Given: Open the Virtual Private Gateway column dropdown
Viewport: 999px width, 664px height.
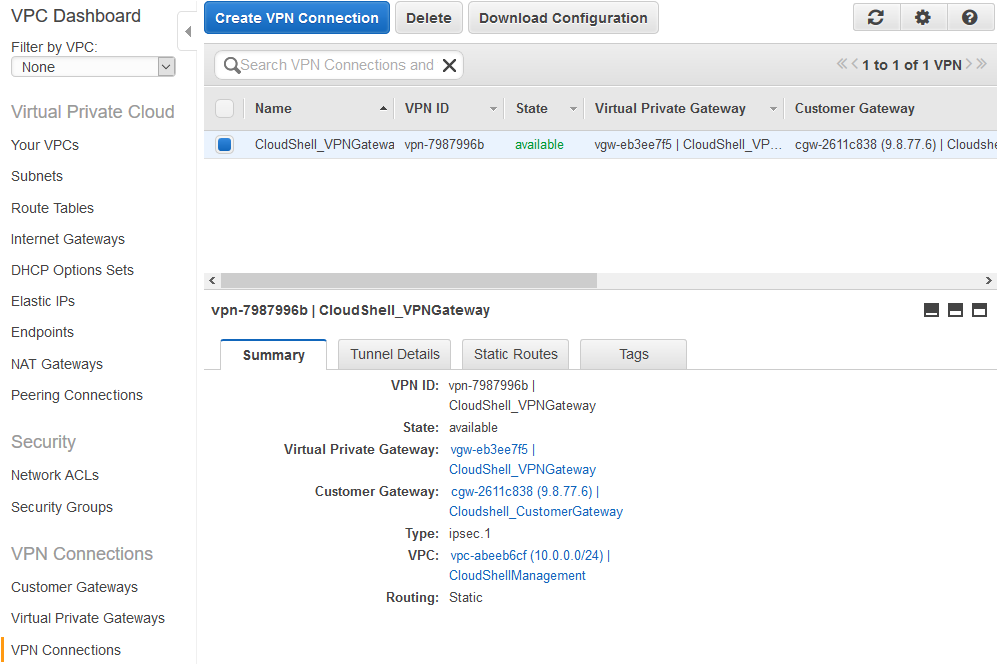Looking at the screenshot, I should (x=773, y=109).
